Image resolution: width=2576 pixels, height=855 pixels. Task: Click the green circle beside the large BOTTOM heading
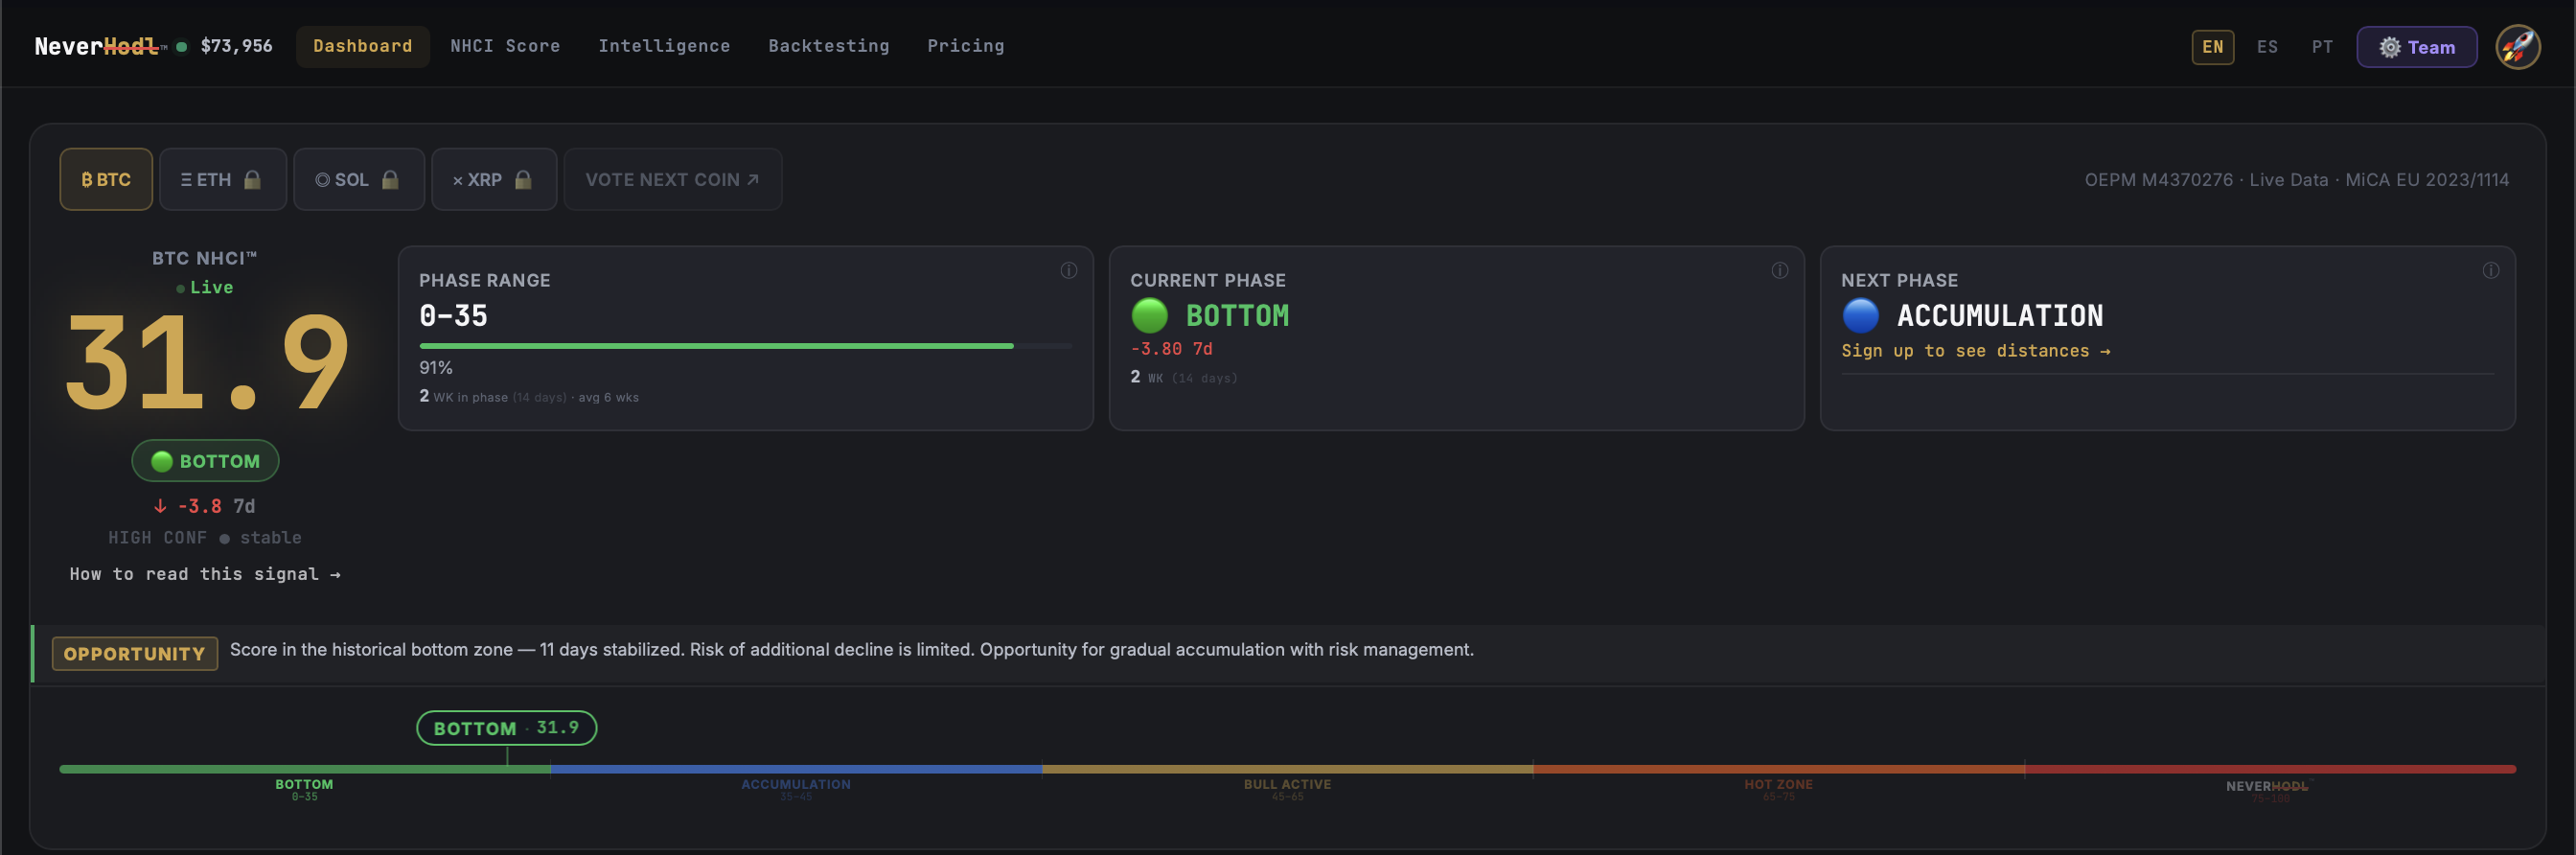pyautogui.click(x=1149, y=315)
